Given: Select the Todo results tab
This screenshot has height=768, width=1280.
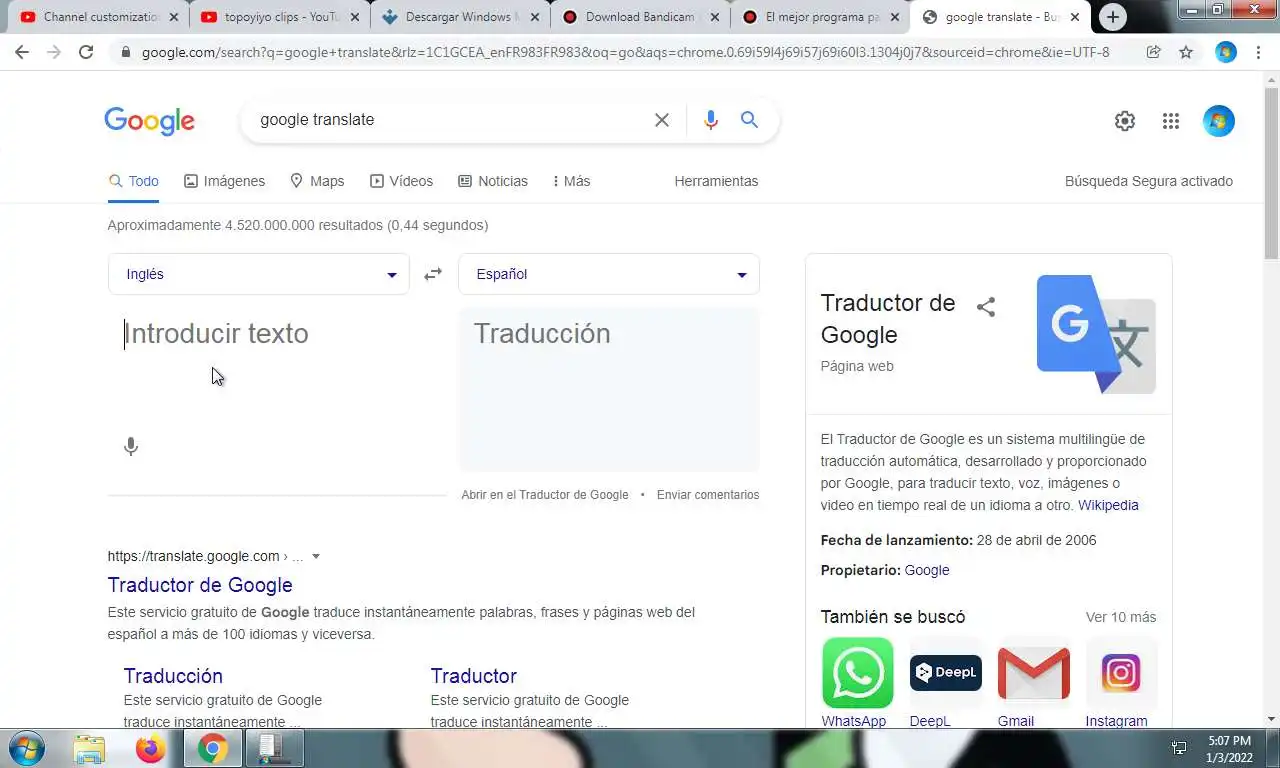Looking at the screenshot, I should [134, 181].
